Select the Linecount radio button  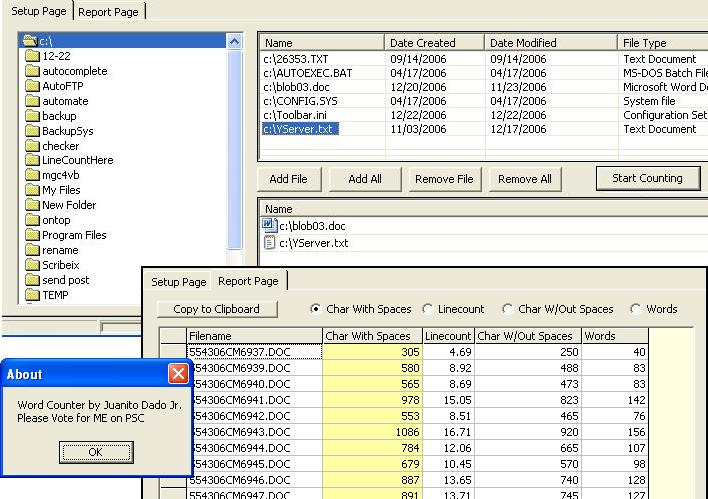pyautogui.click(x=429, y=310)
